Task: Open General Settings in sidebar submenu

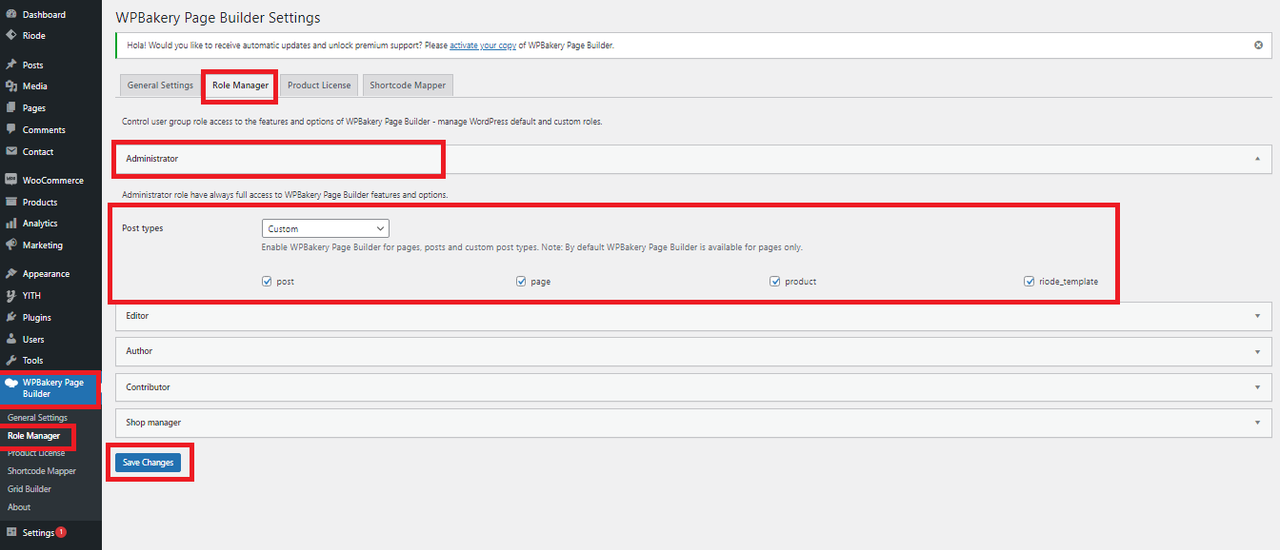Action: click(x=38, y=418)
